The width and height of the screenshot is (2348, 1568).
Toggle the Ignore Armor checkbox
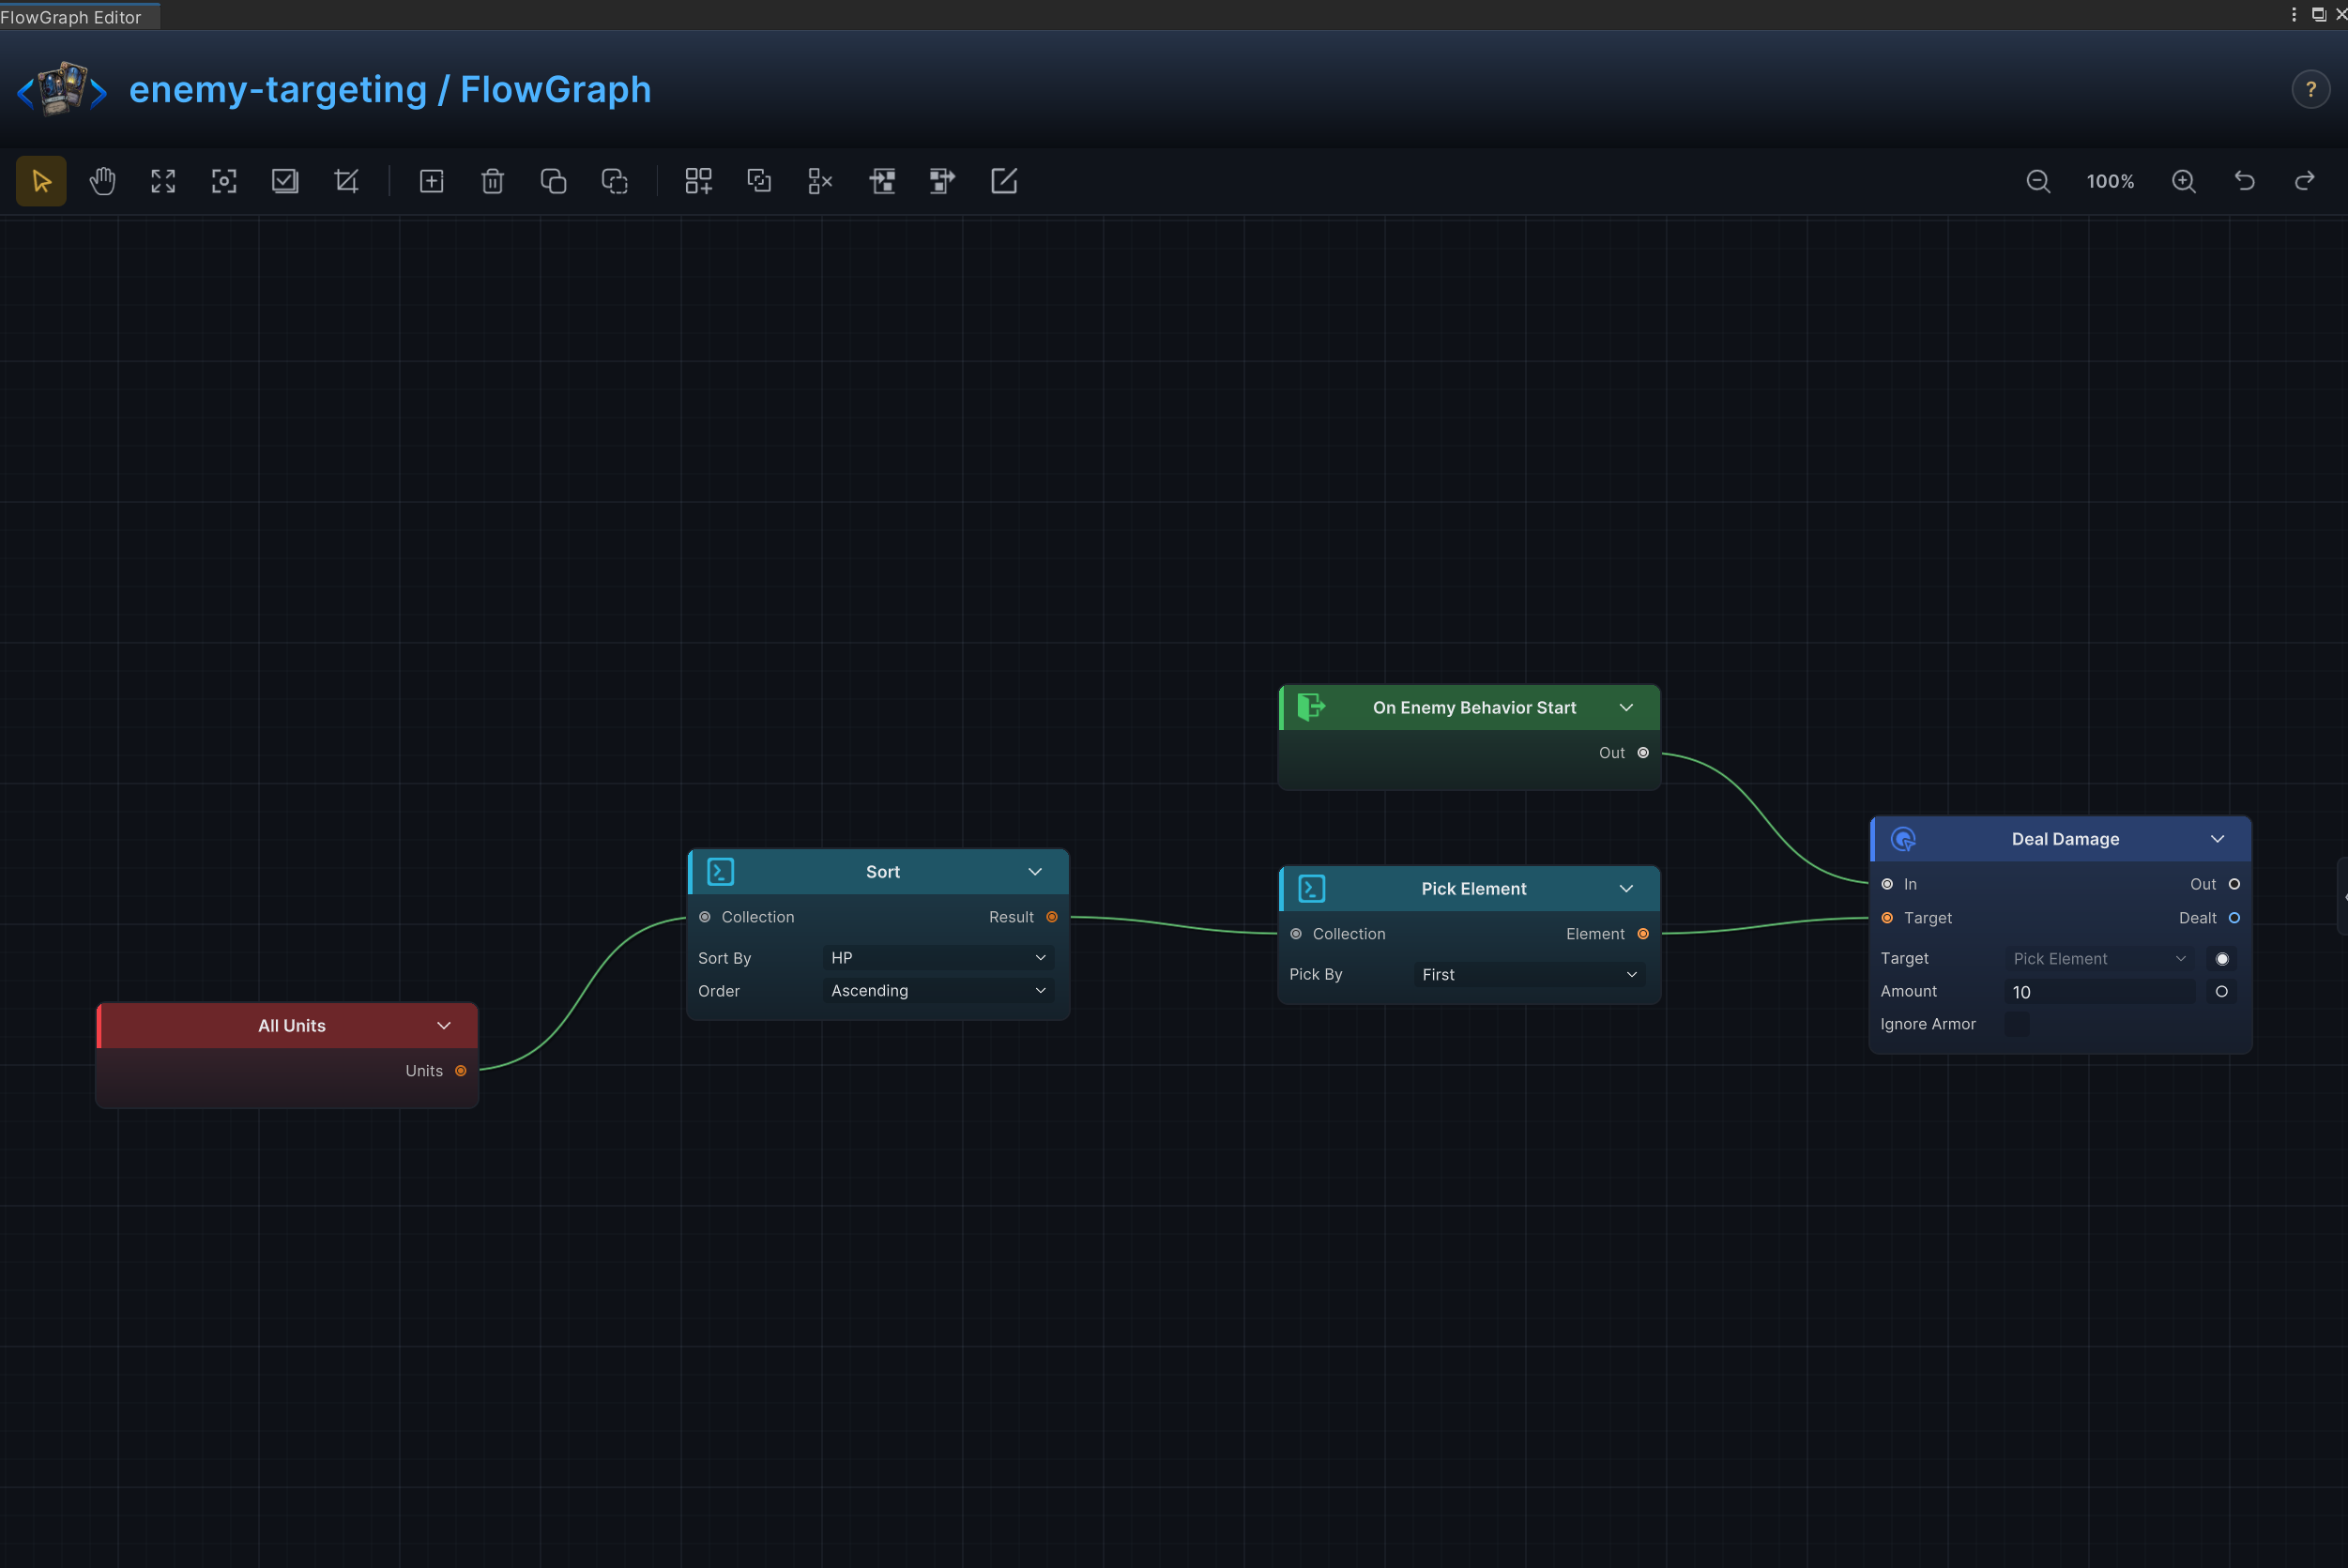2016,1024
